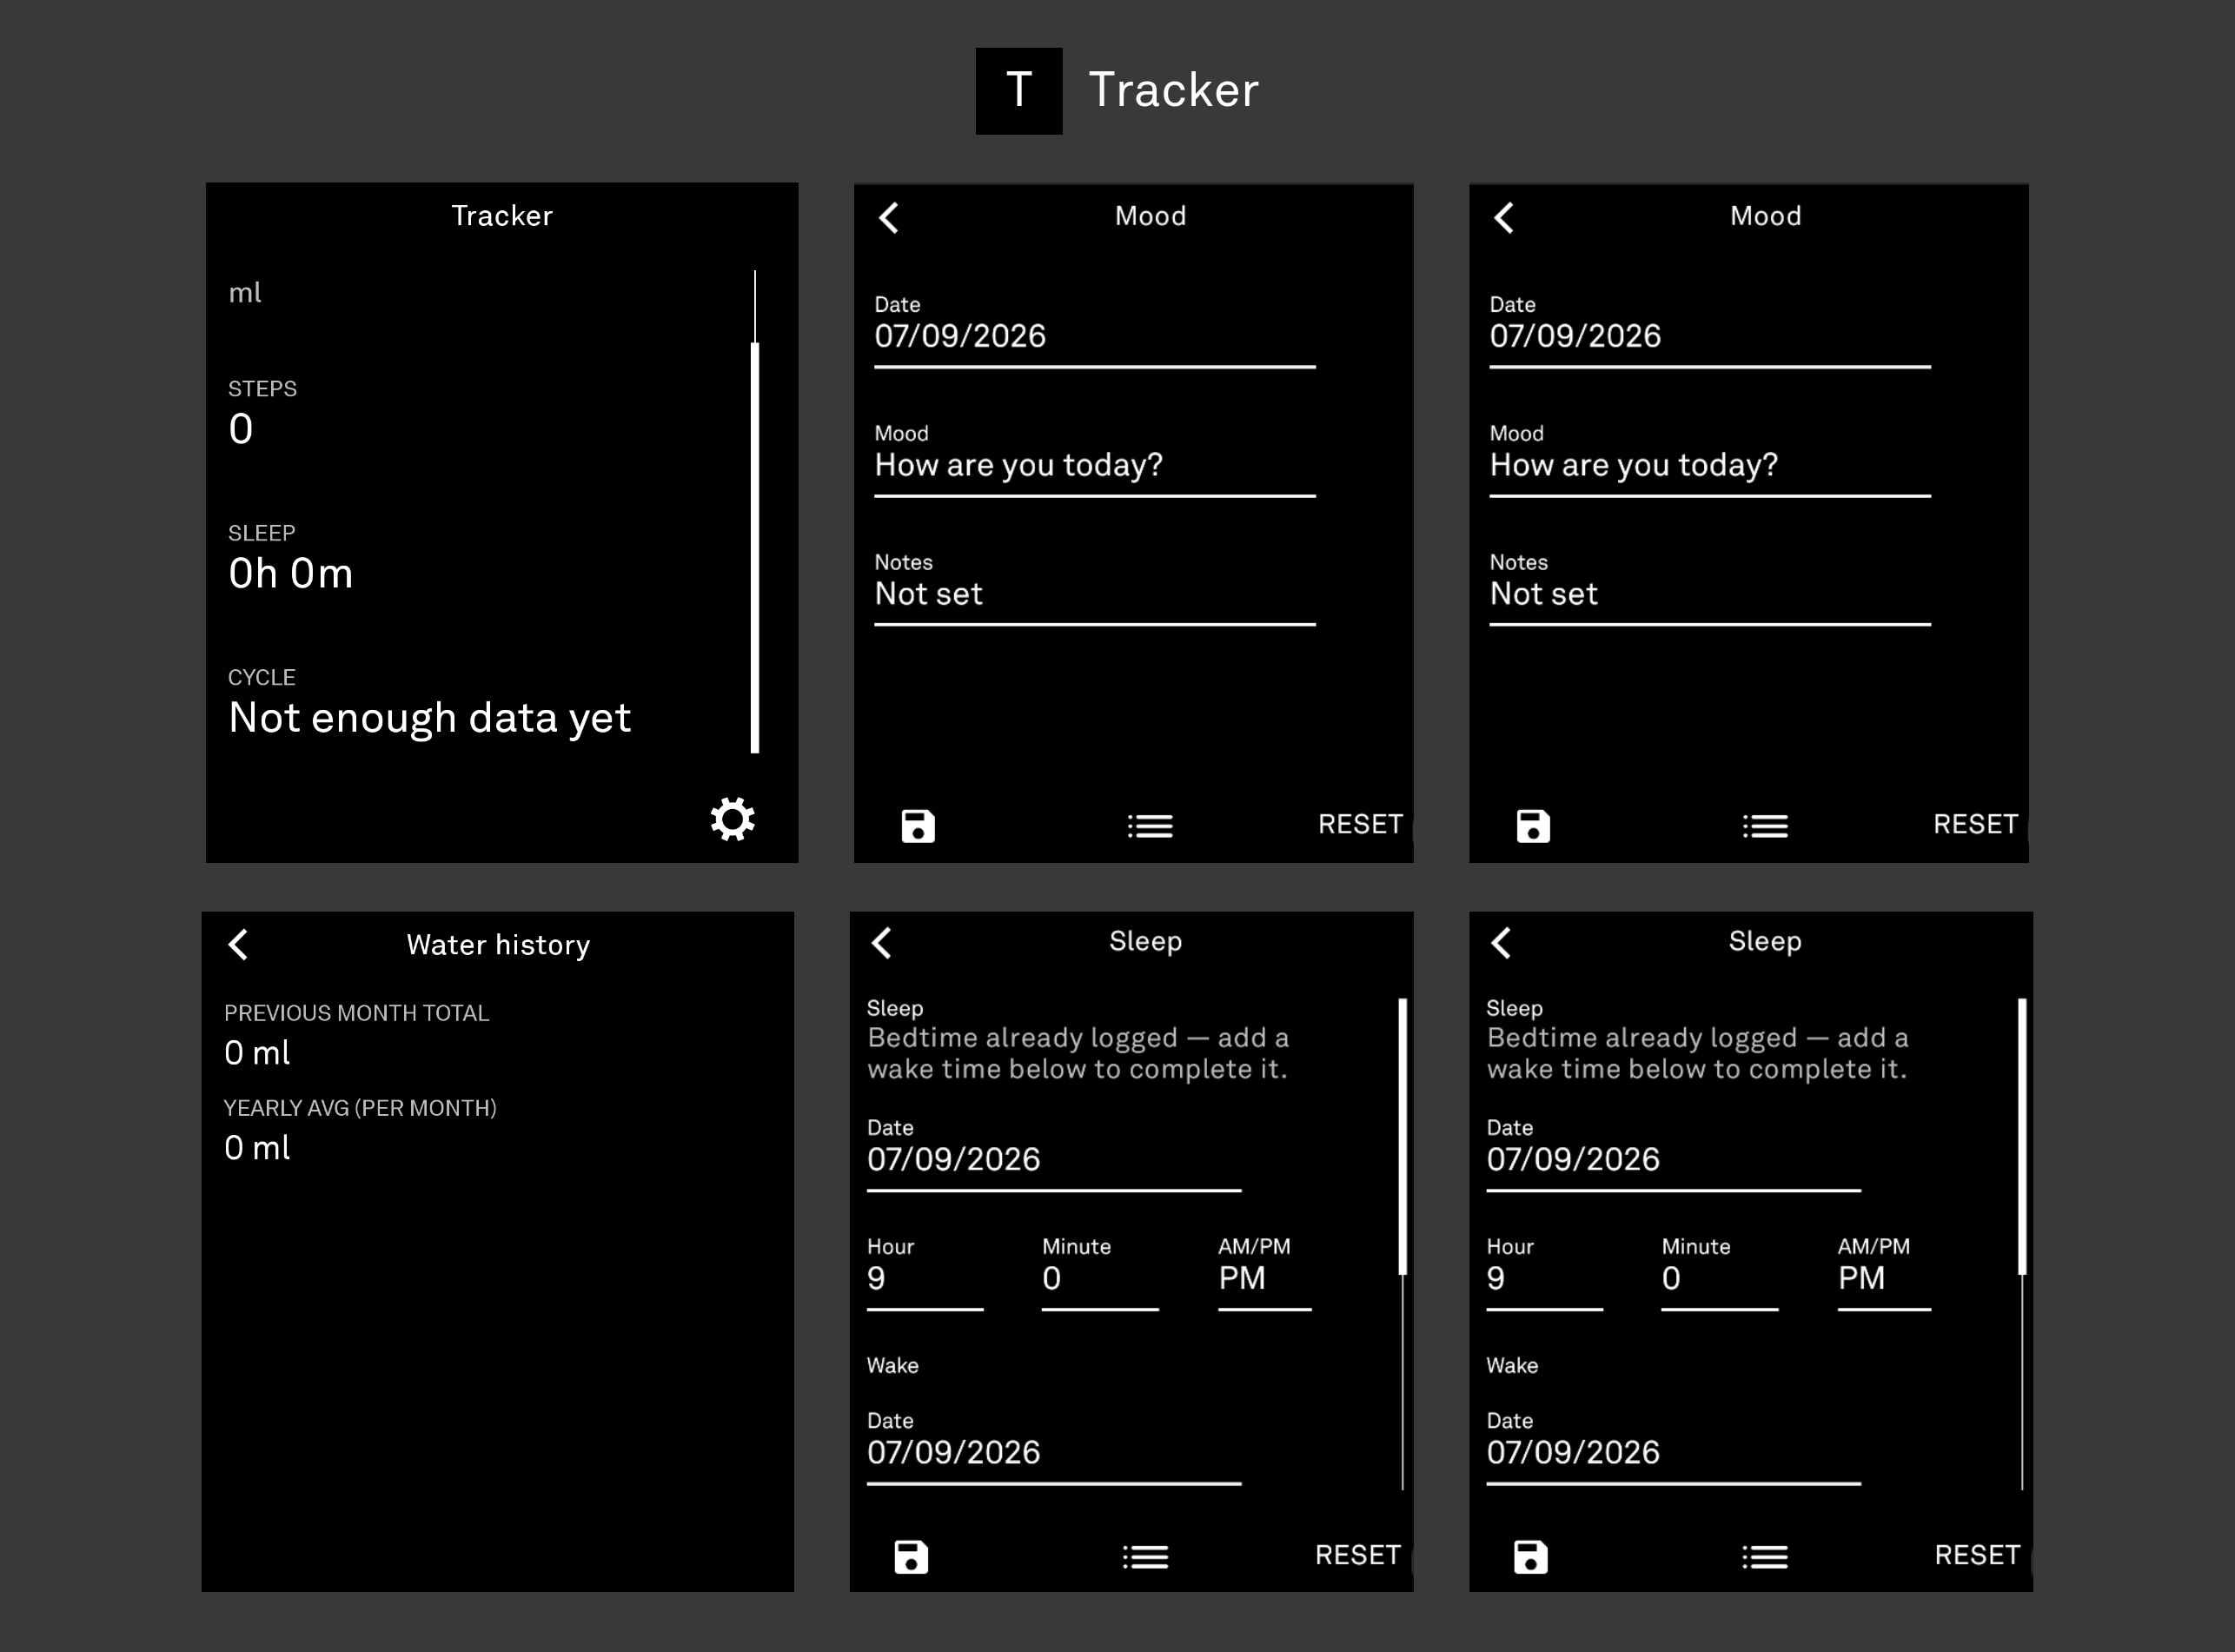Save entry on right Sleep screen
The height and width of the screenshot is (1652, 2235).
(x=1531, y=1557)
